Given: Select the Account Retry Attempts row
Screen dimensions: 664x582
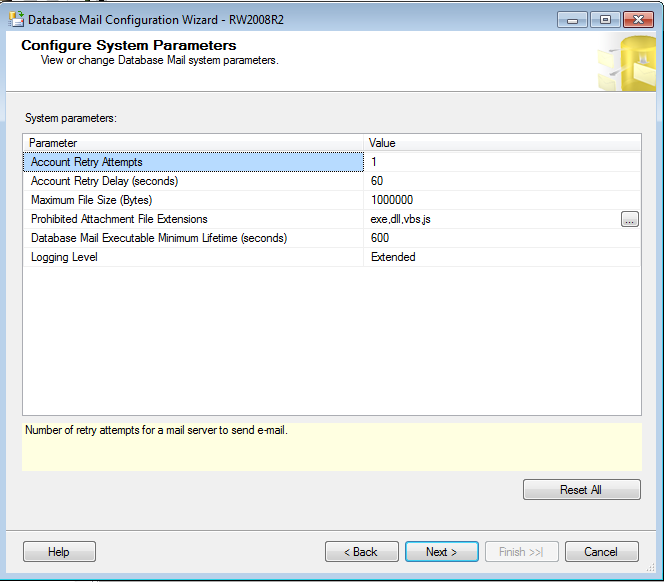Looking at the screenshot, I should tap(194, 162).
